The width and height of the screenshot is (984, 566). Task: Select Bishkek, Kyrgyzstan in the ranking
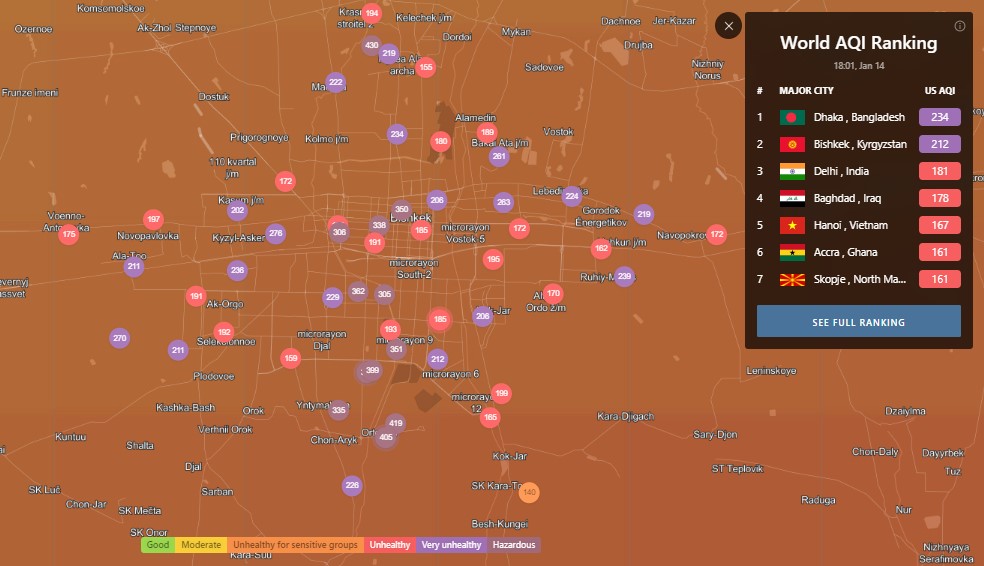pyautogui.click(x=859, y=144)
